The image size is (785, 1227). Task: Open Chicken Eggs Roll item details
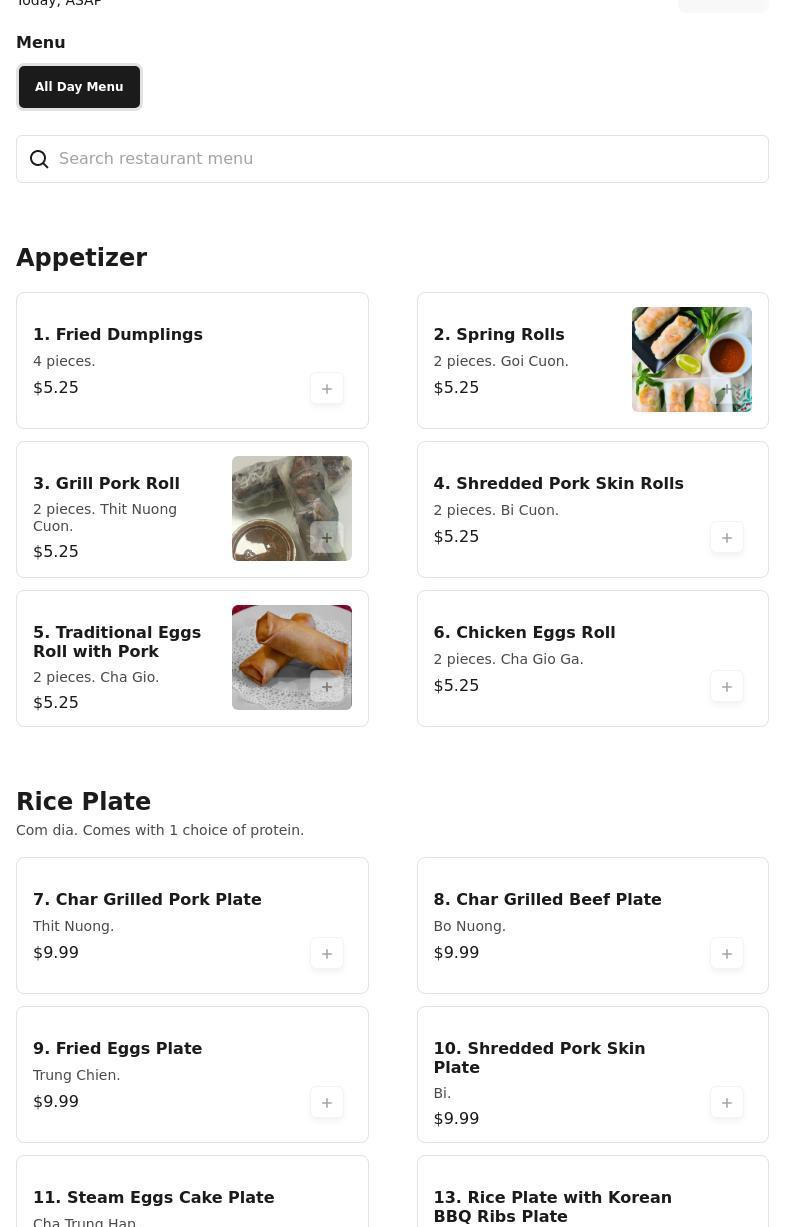click(x=524, y=633)
